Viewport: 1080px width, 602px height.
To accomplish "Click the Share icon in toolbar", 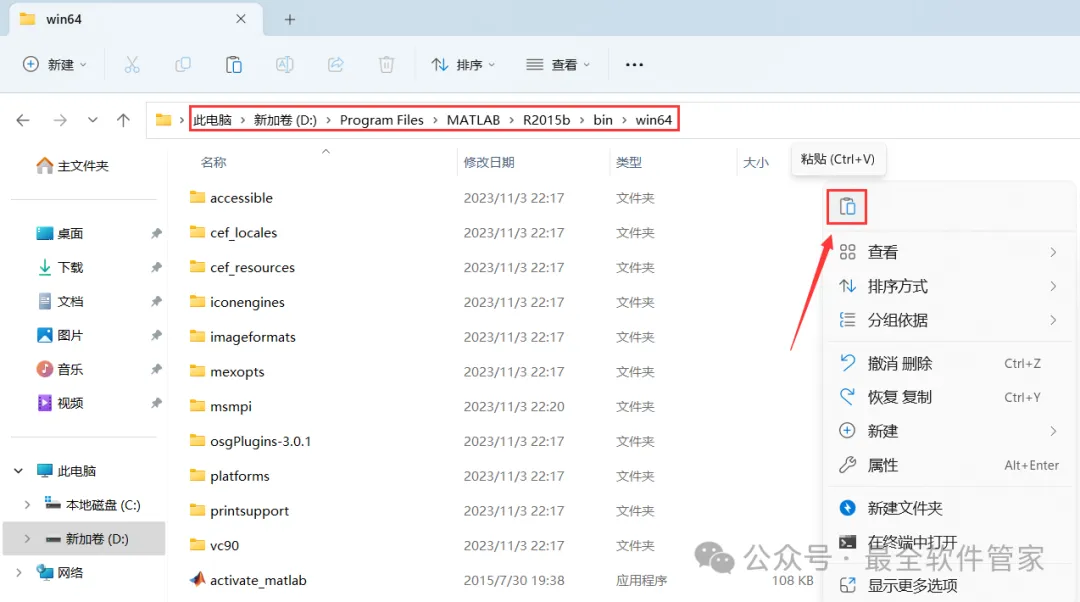I will click(335, 65).
